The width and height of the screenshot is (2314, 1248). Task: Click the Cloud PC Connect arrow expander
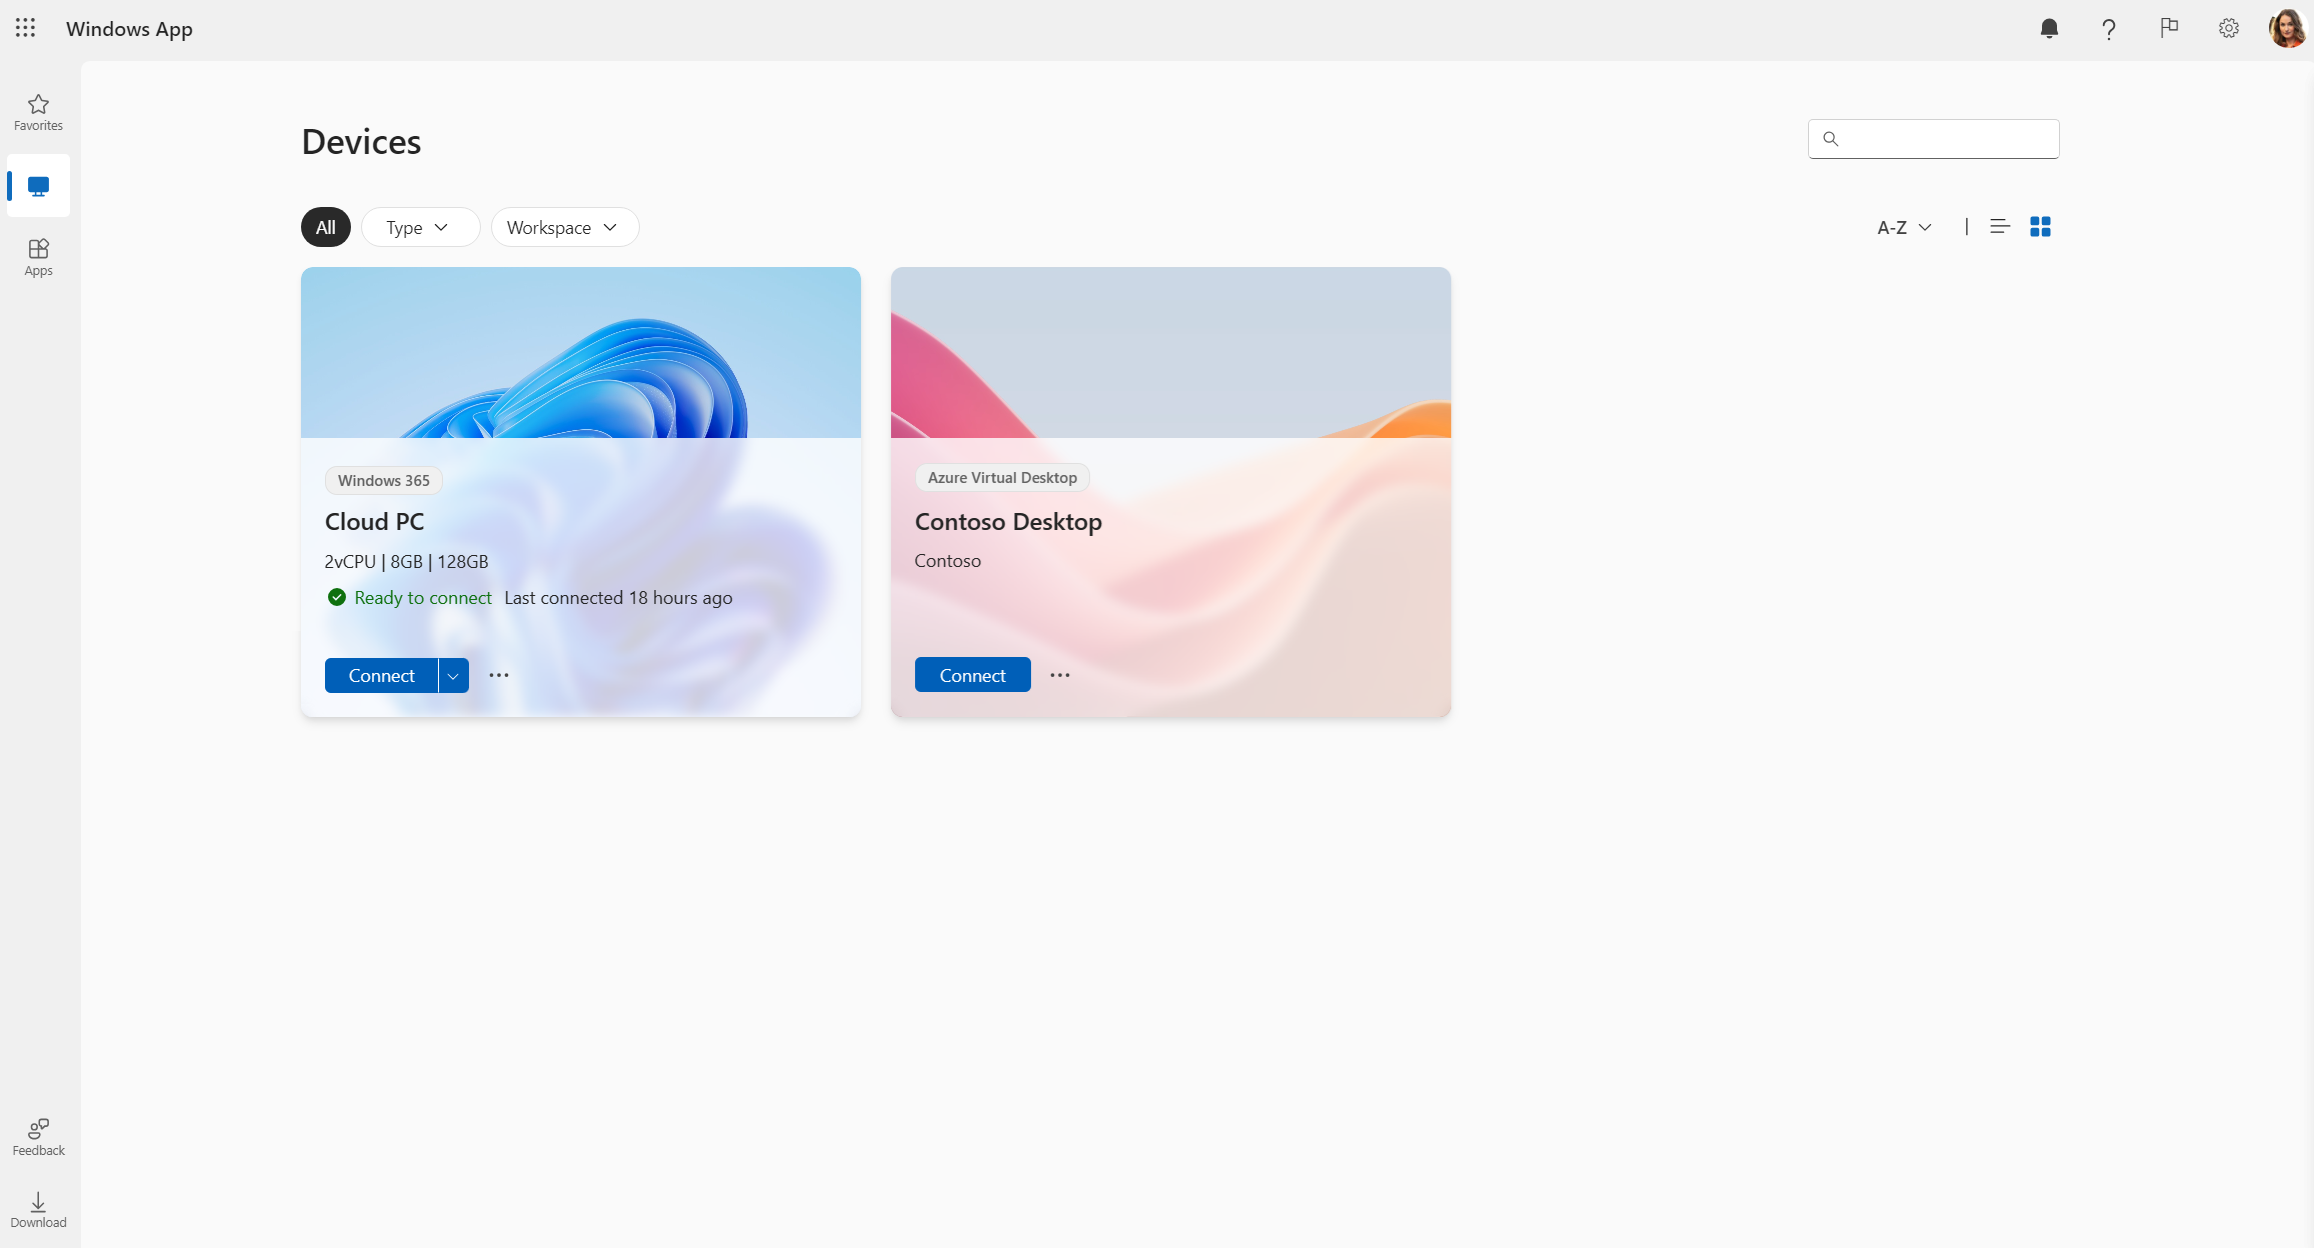pos(453,675)
